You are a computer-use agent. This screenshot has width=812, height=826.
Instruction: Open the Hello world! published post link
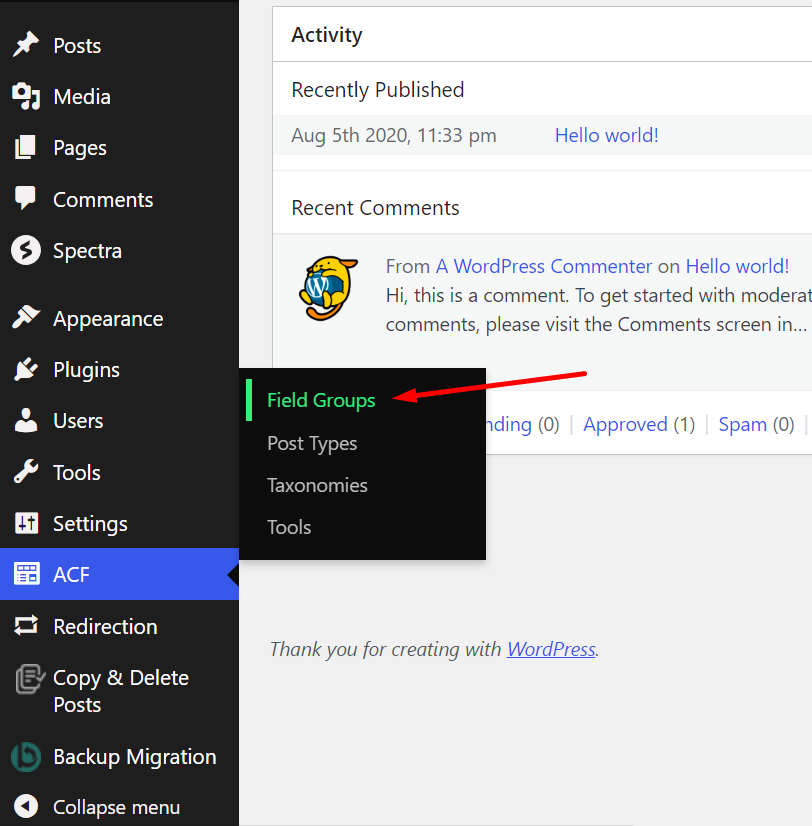606,135
